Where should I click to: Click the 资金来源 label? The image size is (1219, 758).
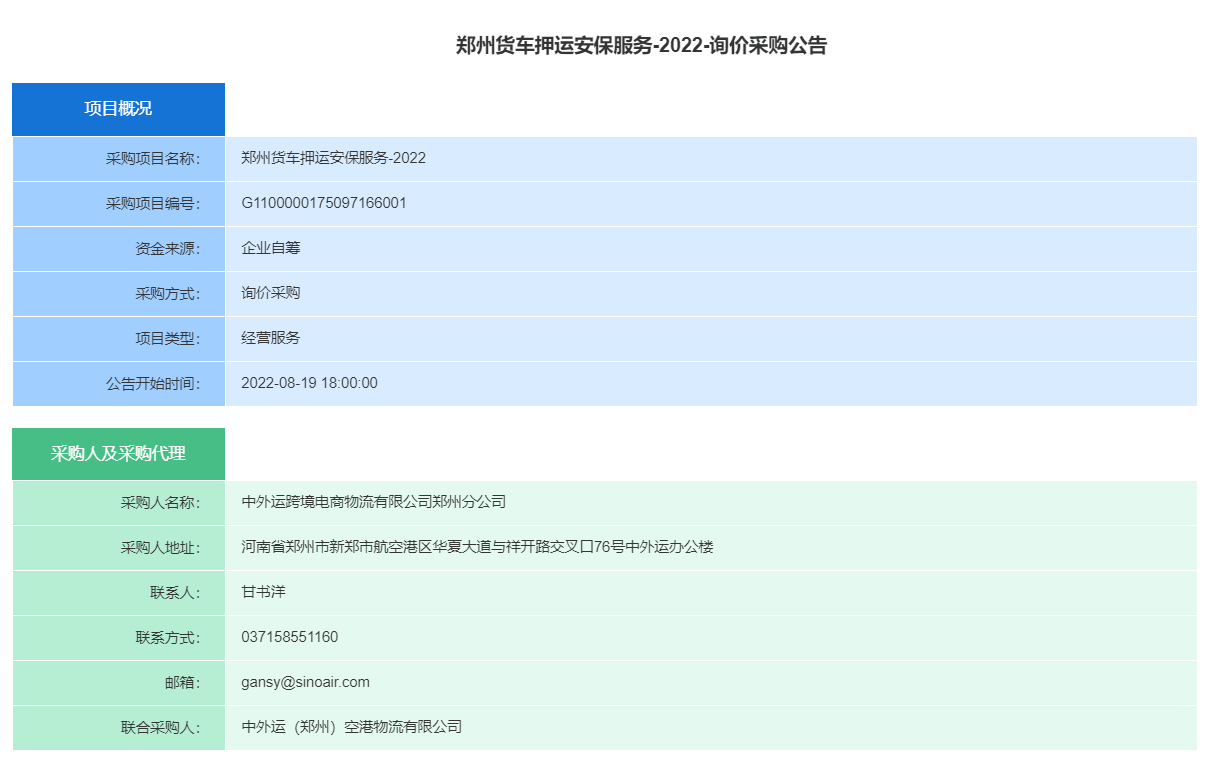point(168,249)
